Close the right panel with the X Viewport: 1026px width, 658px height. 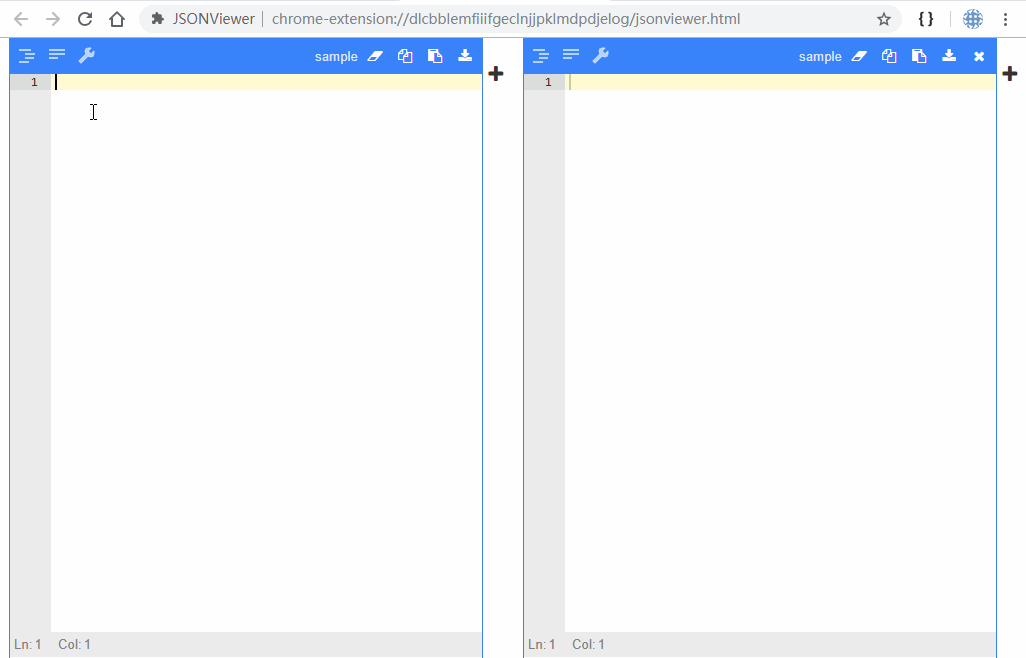979,56
